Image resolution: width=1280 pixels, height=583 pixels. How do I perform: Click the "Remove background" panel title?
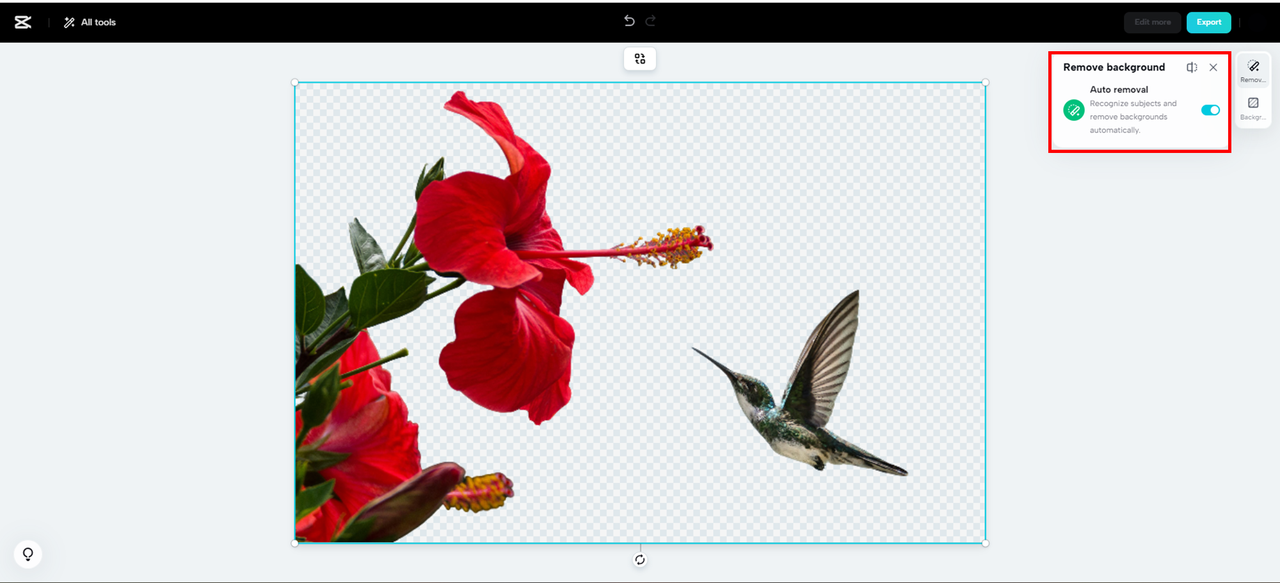click(x=1114, y=67)
